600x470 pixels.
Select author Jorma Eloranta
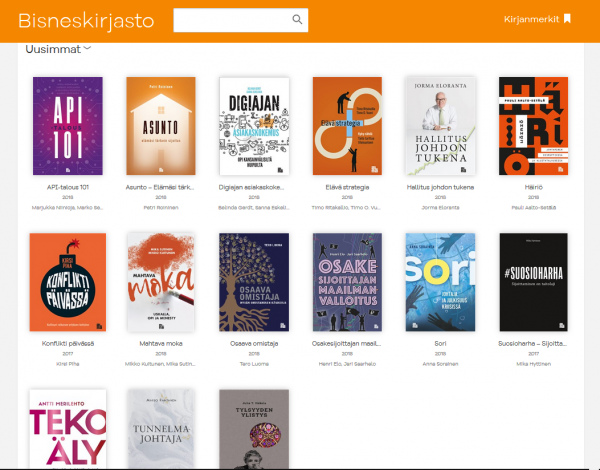click(x=440, y=207)
